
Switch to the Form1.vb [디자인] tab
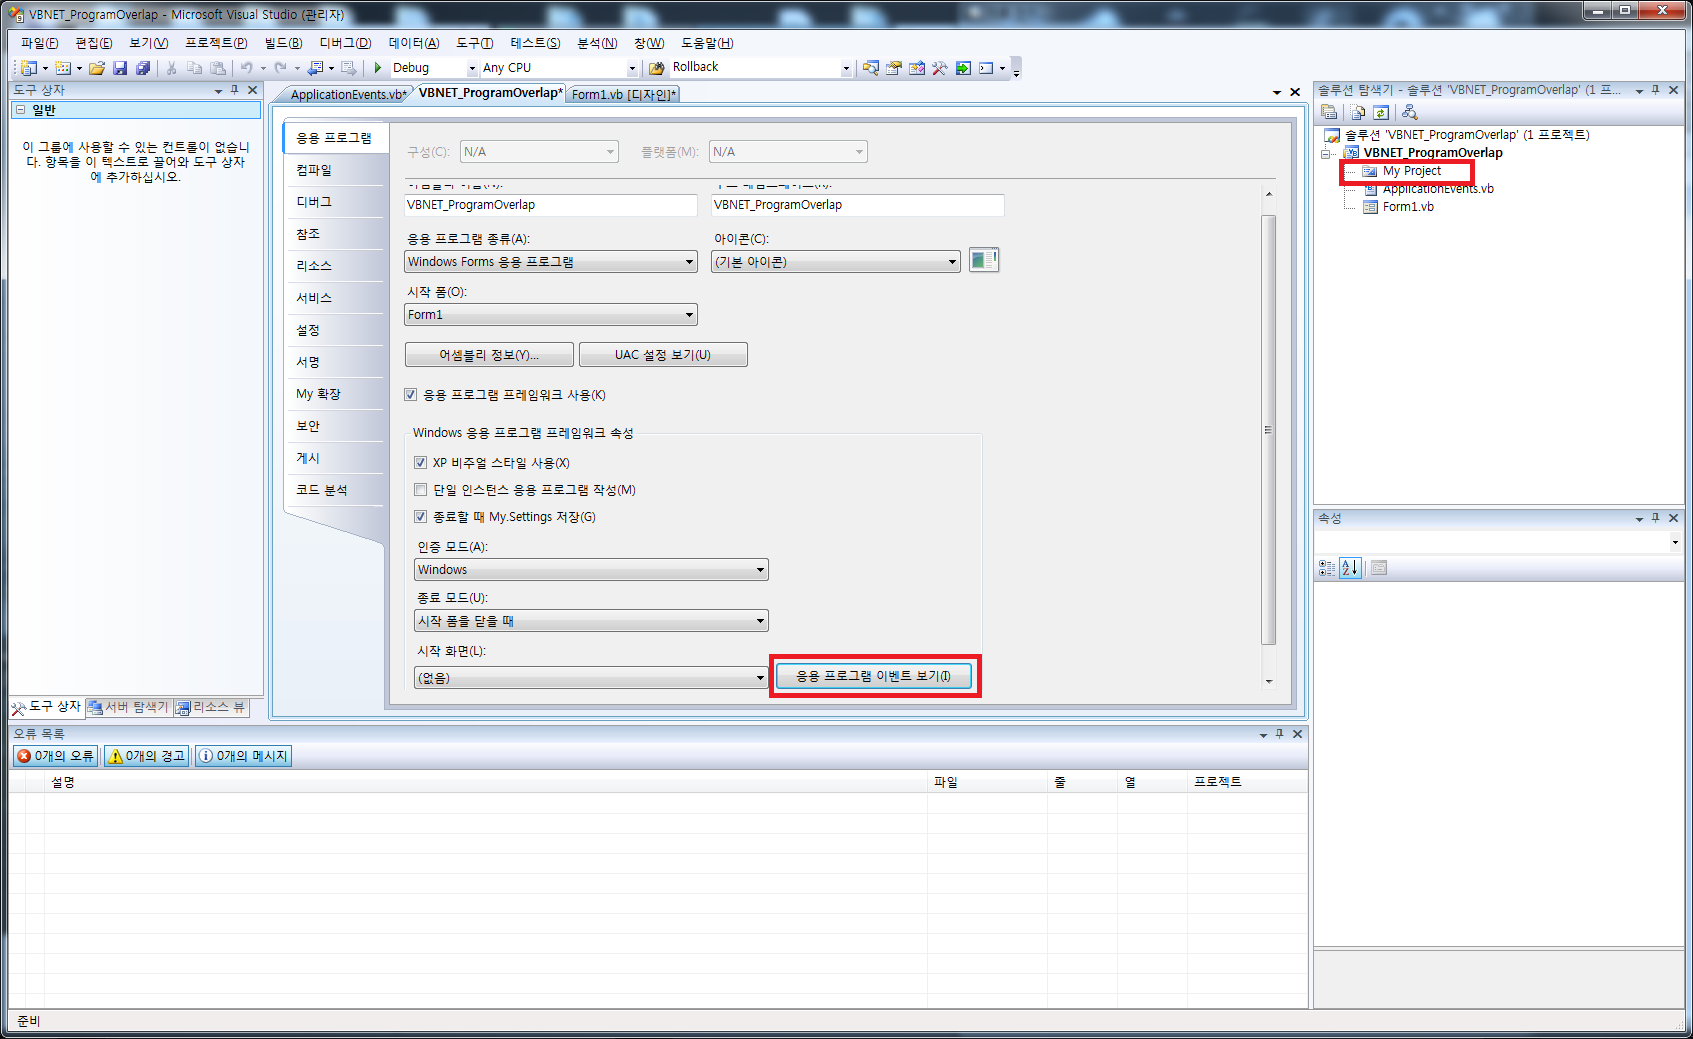624,95
